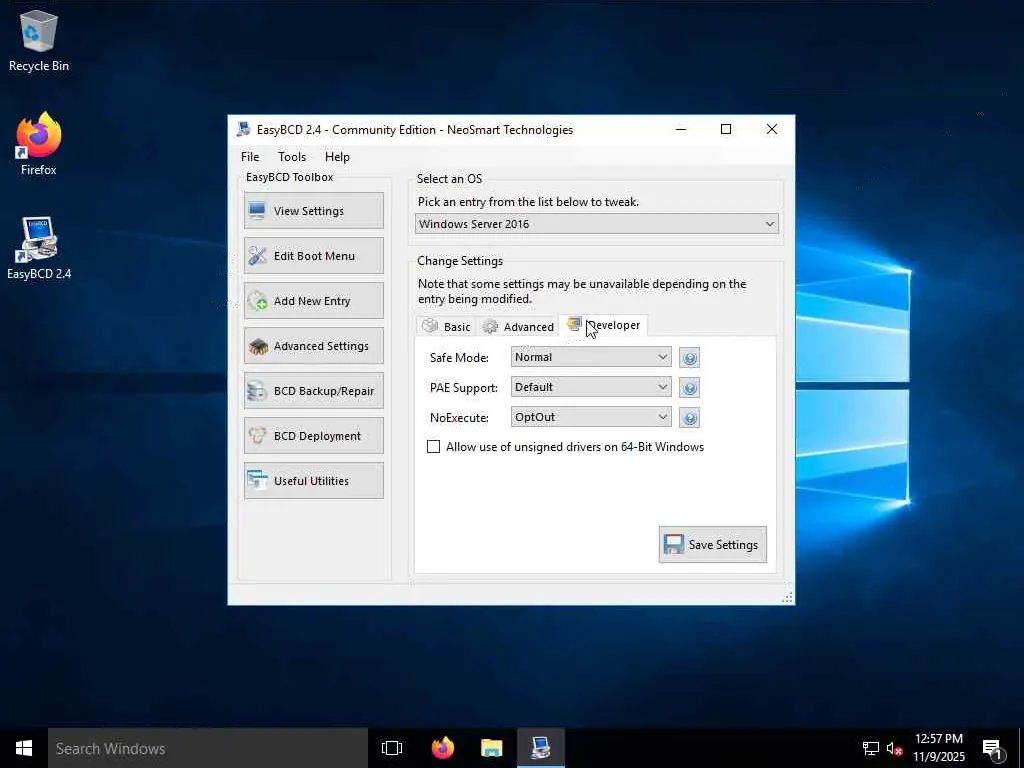Switch to the Advanced tab

(x=518, y=327)
